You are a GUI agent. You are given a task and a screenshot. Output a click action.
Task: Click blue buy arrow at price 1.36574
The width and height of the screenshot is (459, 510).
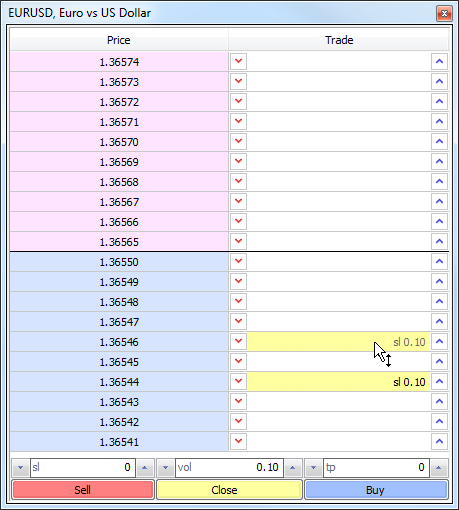439,61
